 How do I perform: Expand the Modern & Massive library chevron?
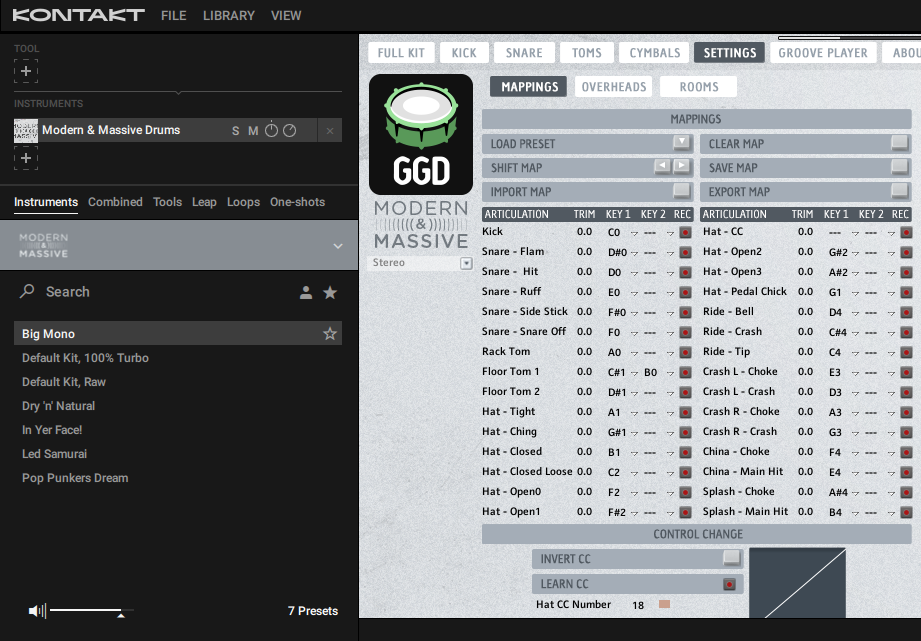pos(338,246)
